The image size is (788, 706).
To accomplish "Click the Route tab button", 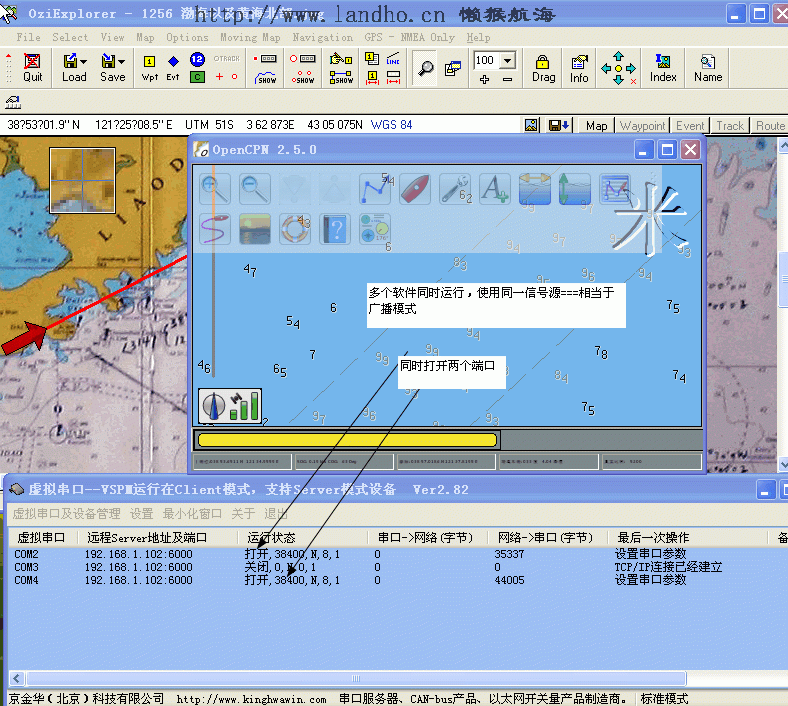I will [769, 126].
